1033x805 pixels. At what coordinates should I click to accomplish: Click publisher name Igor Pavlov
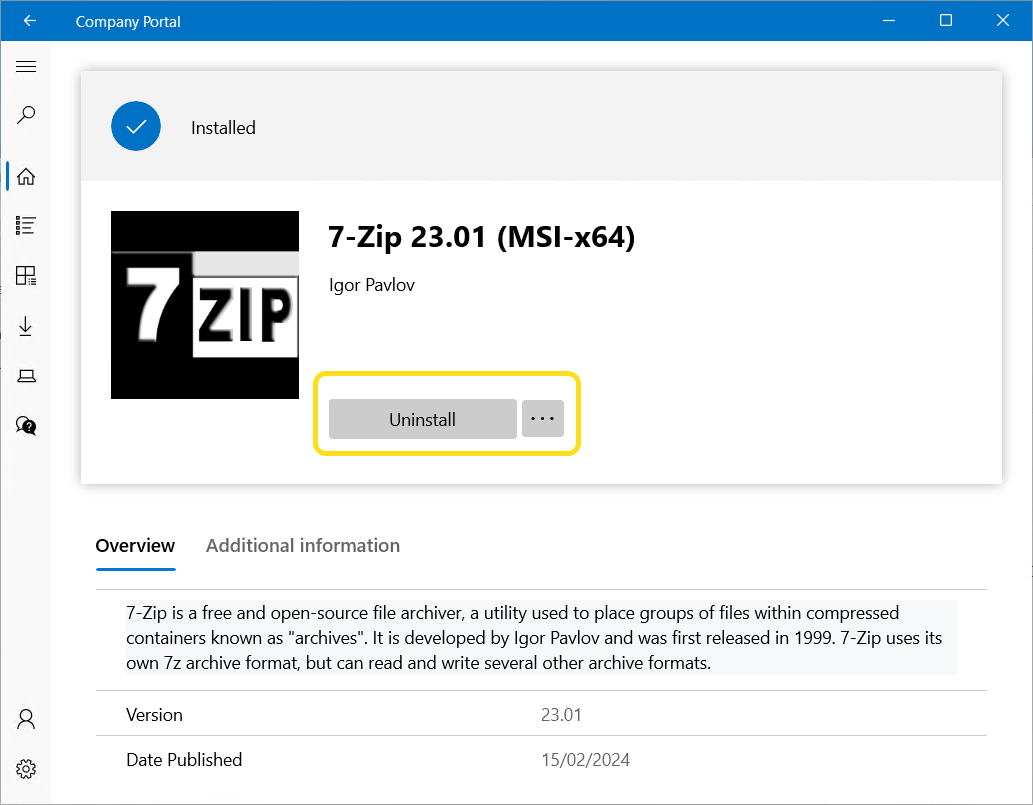[x=372, y=285]
